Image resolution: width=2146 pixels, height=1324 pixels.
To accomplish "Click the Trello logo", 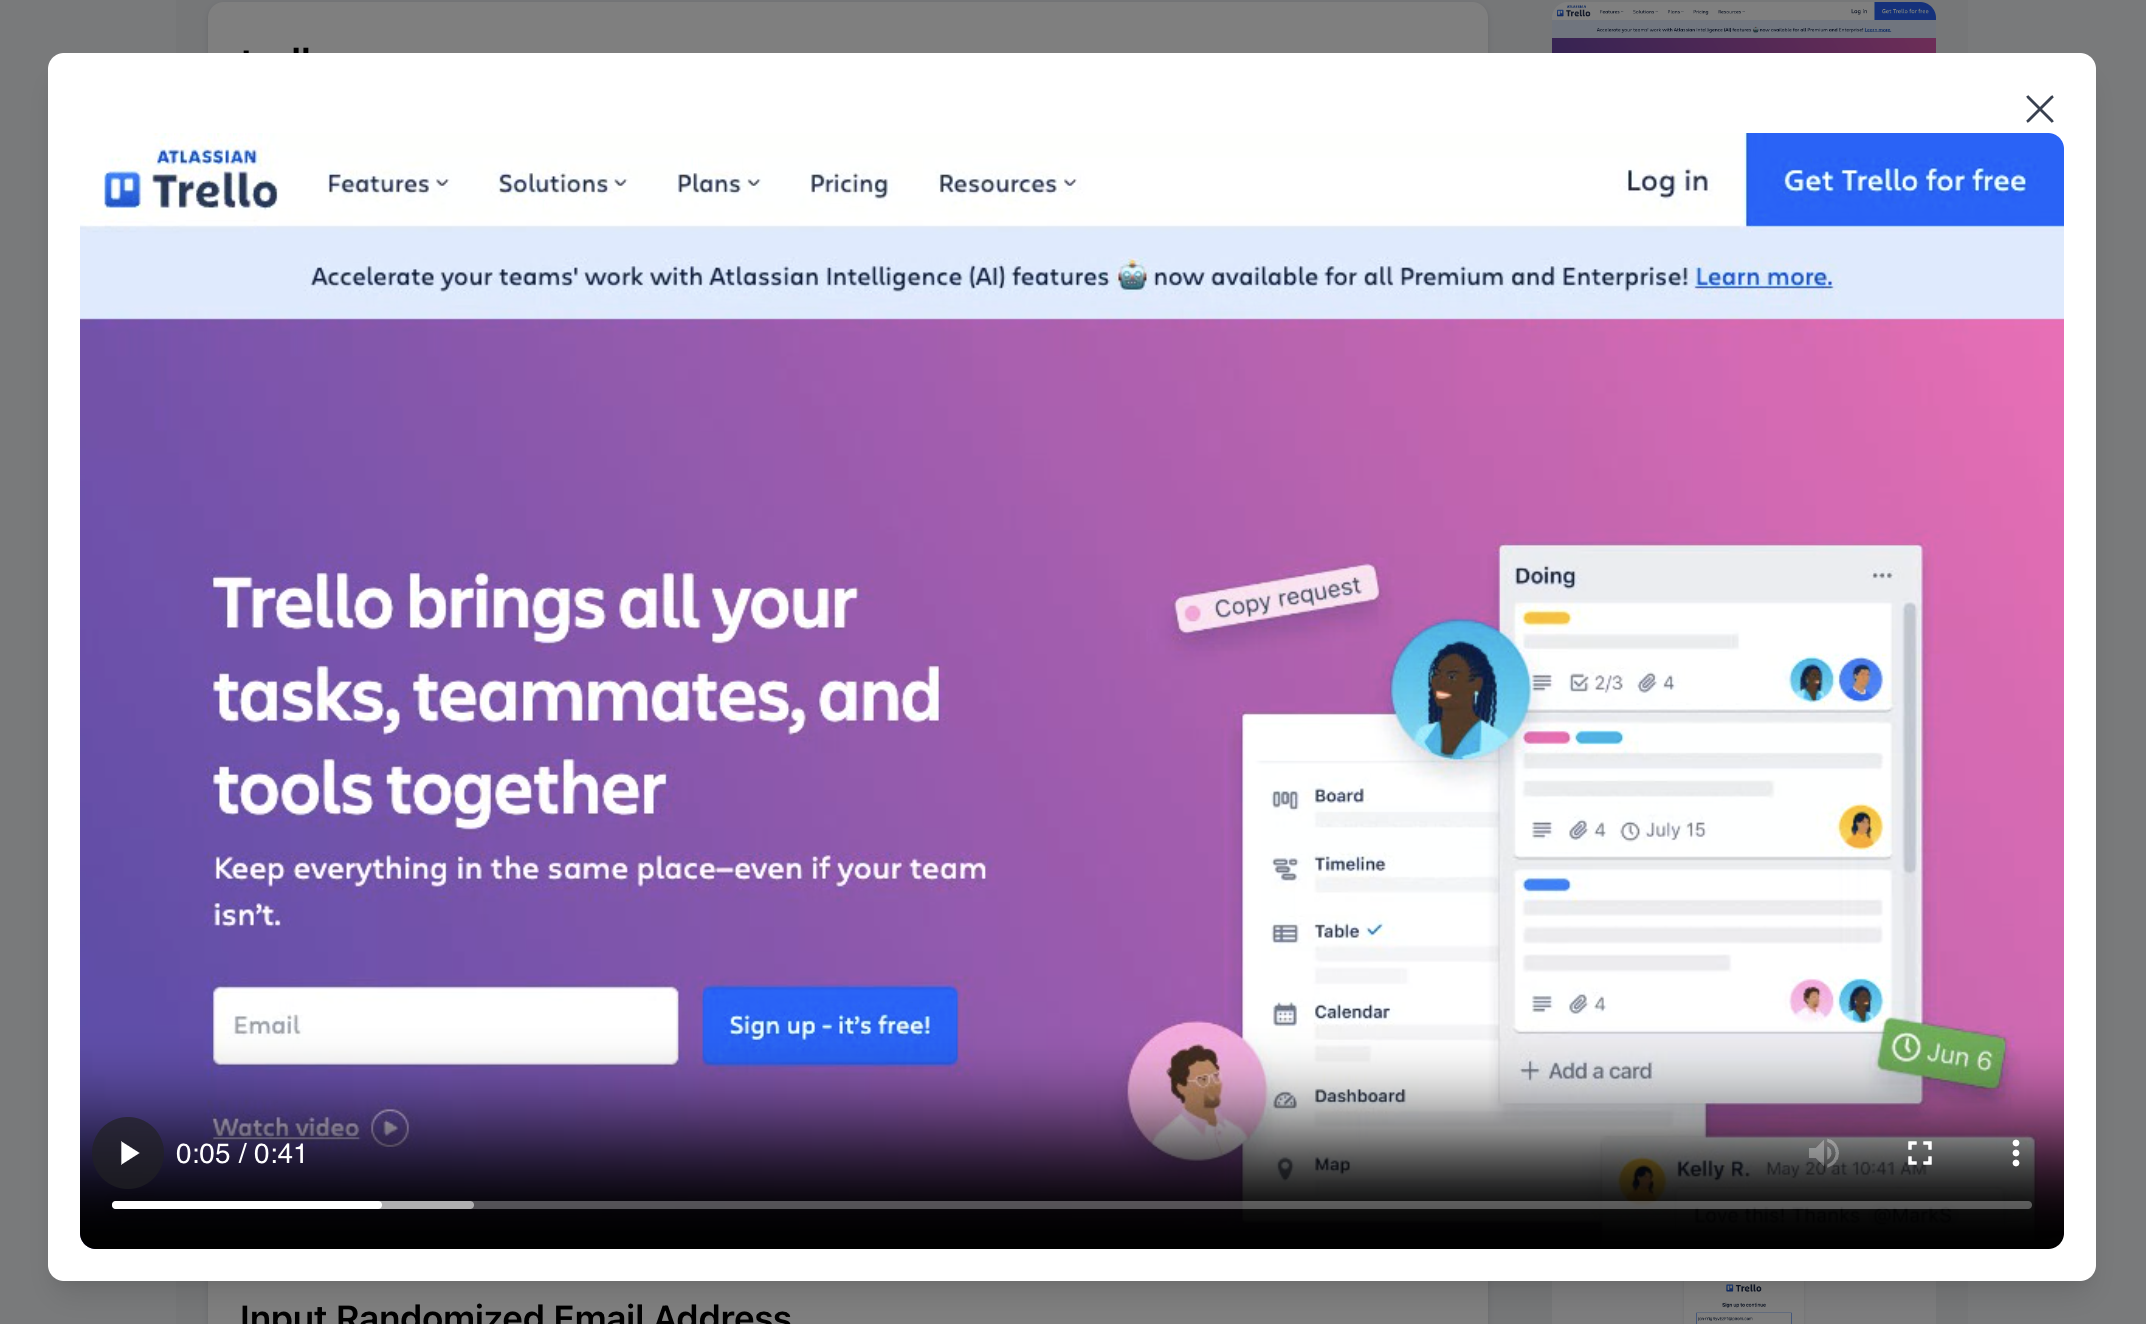I will [191, 179].
